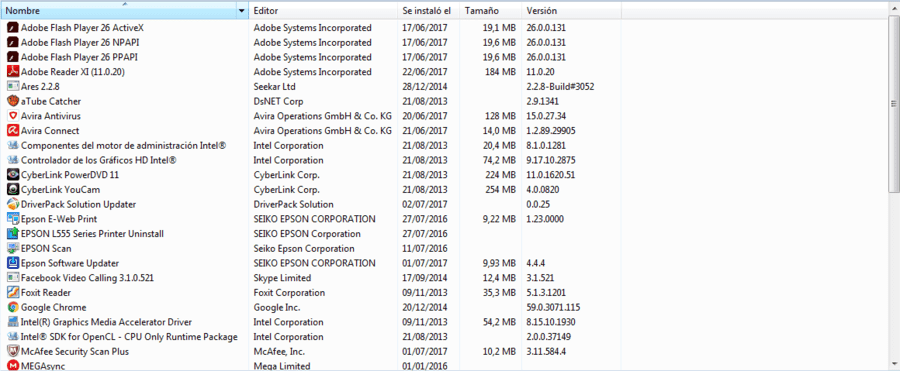Click install date 28/12/2014
900x371 pixels.
tap(425, 87)
